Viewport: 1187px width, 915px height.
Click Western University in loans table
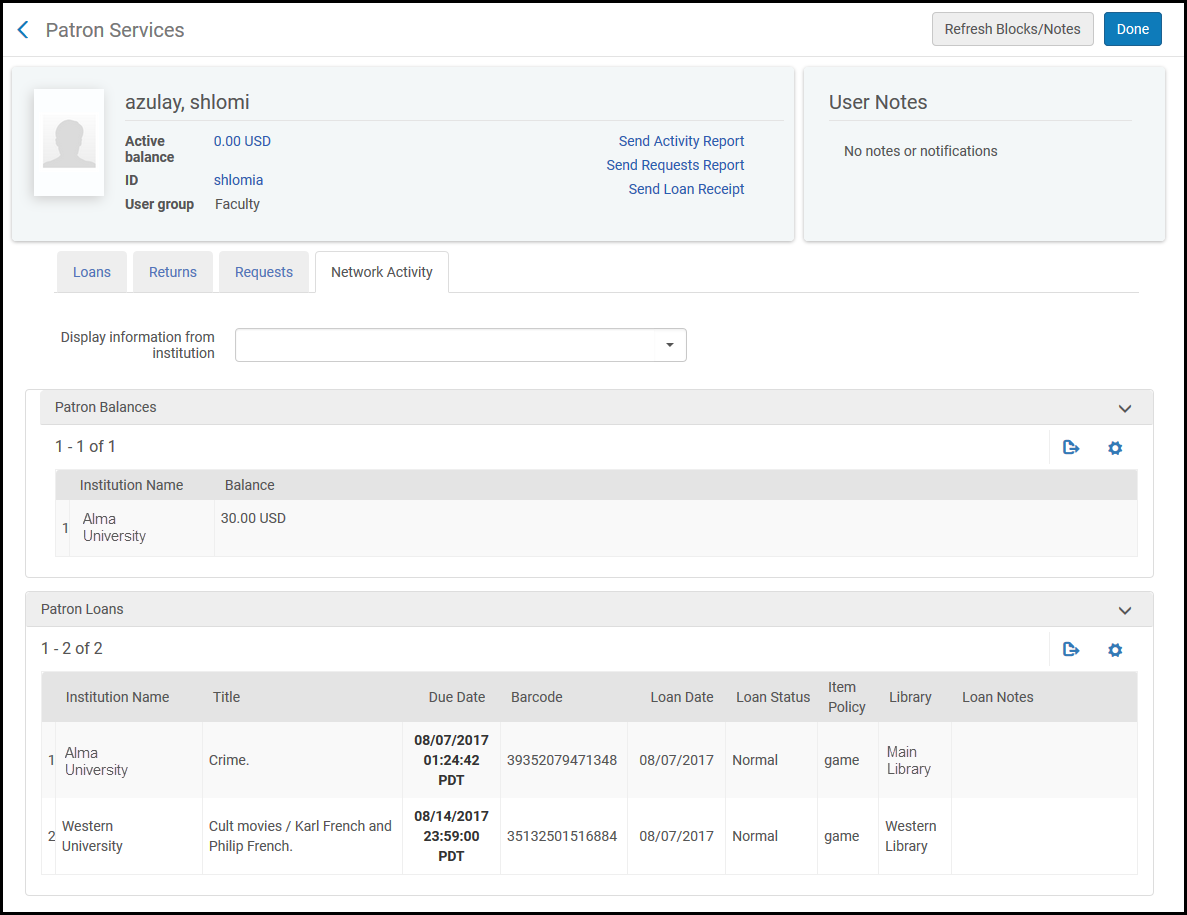[x=92, y=836]
